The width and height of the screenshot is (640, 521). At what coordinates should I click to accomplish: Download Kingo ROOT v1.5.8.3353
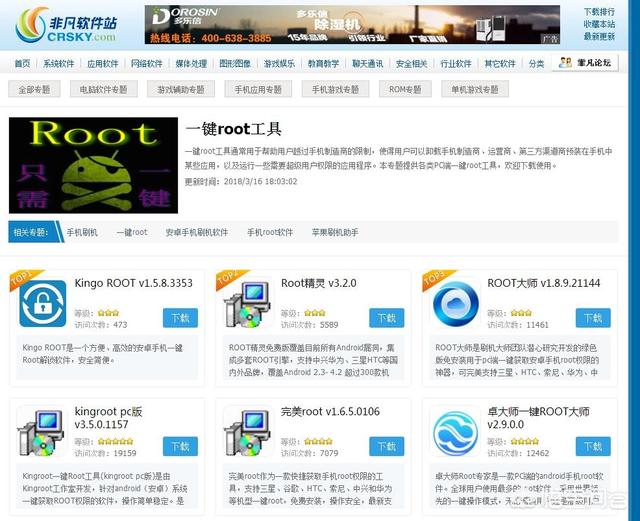[180, 318]
